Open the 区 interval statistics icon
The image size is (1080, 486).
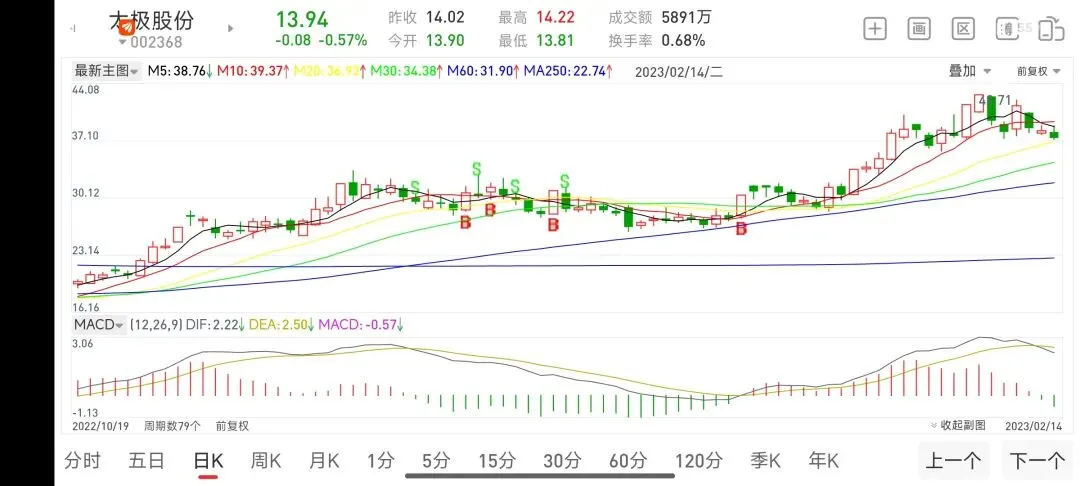[963, 28]
